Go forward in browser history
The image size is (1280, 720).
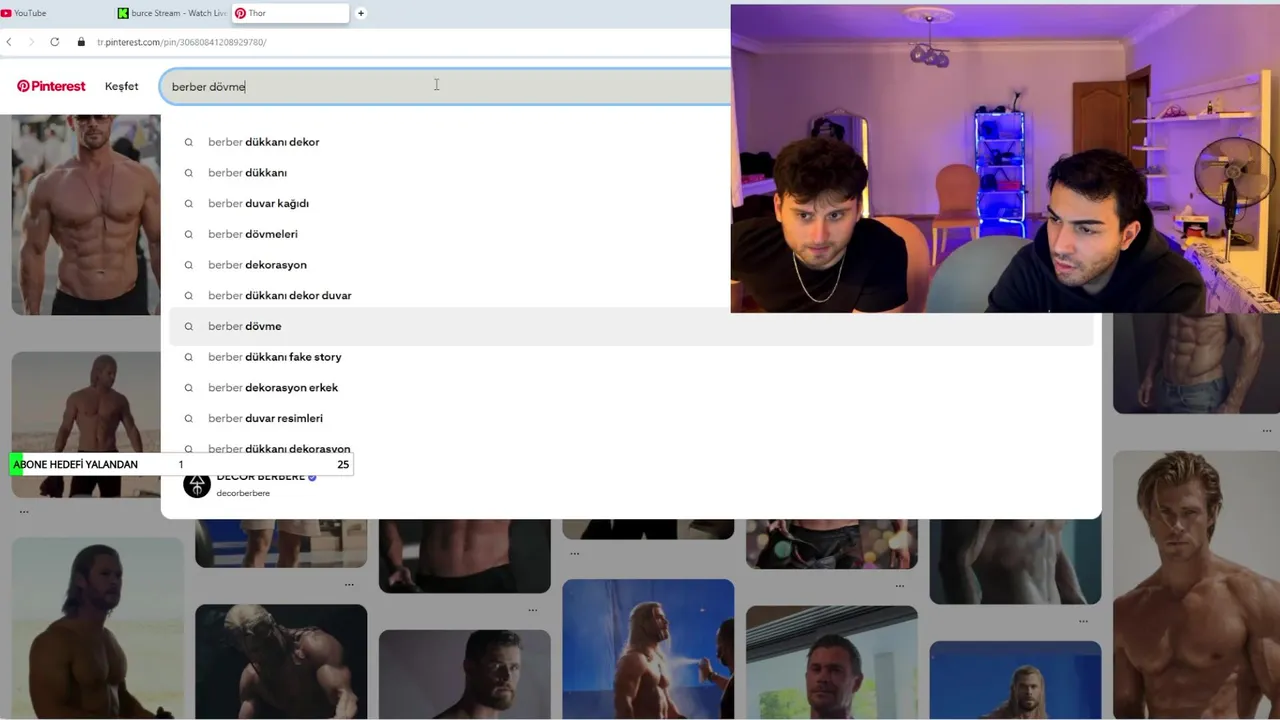pos(31,42)
